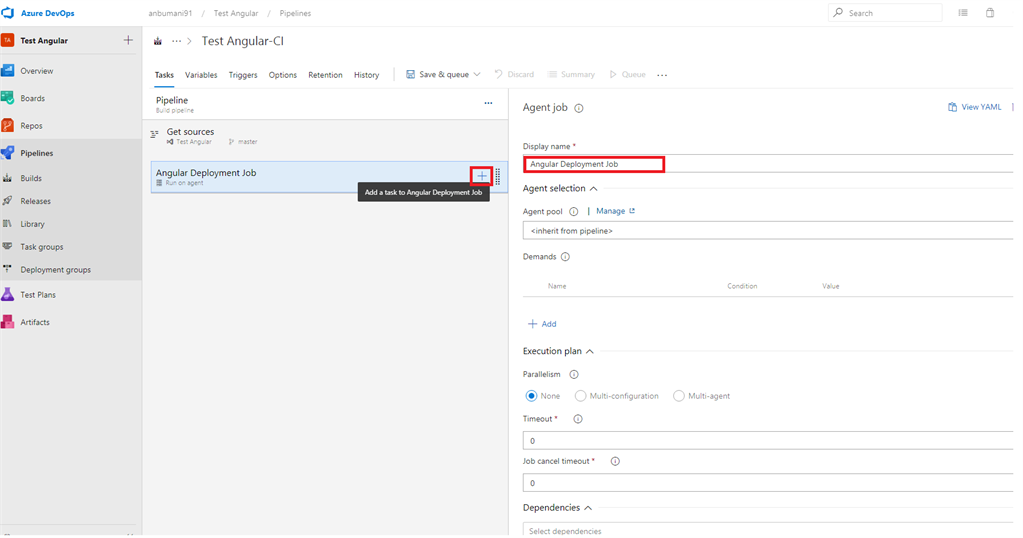Switch to the Retention tab

click(x=325, y=75)
